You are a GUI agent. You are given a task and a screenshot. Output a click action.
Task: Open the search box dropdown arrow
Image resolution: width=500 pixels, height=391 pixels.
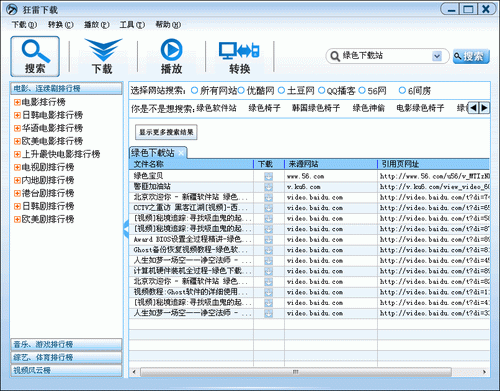point(437,56)
